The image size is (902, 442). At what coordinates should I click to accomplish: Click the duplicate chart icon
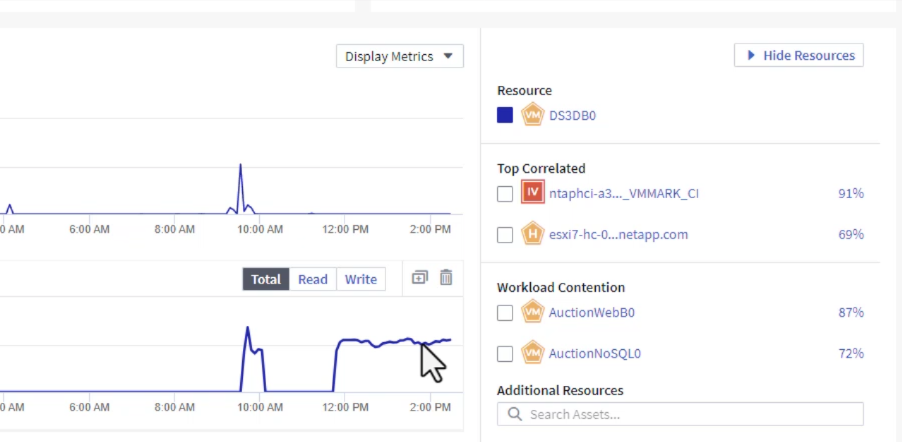[420, 278]
